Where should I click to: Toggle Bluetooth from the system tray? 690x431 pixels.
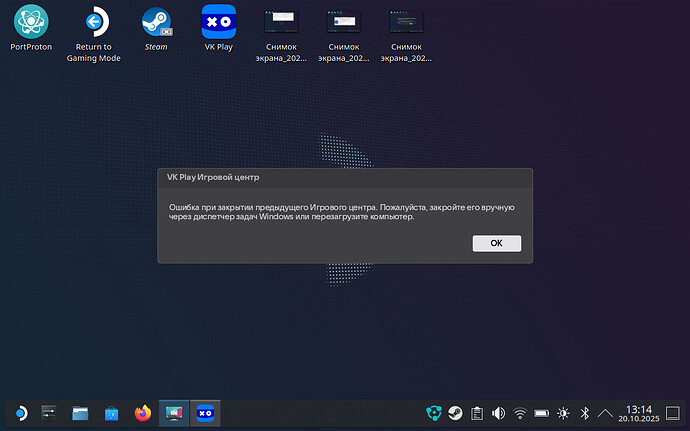(x=585, y=412)
